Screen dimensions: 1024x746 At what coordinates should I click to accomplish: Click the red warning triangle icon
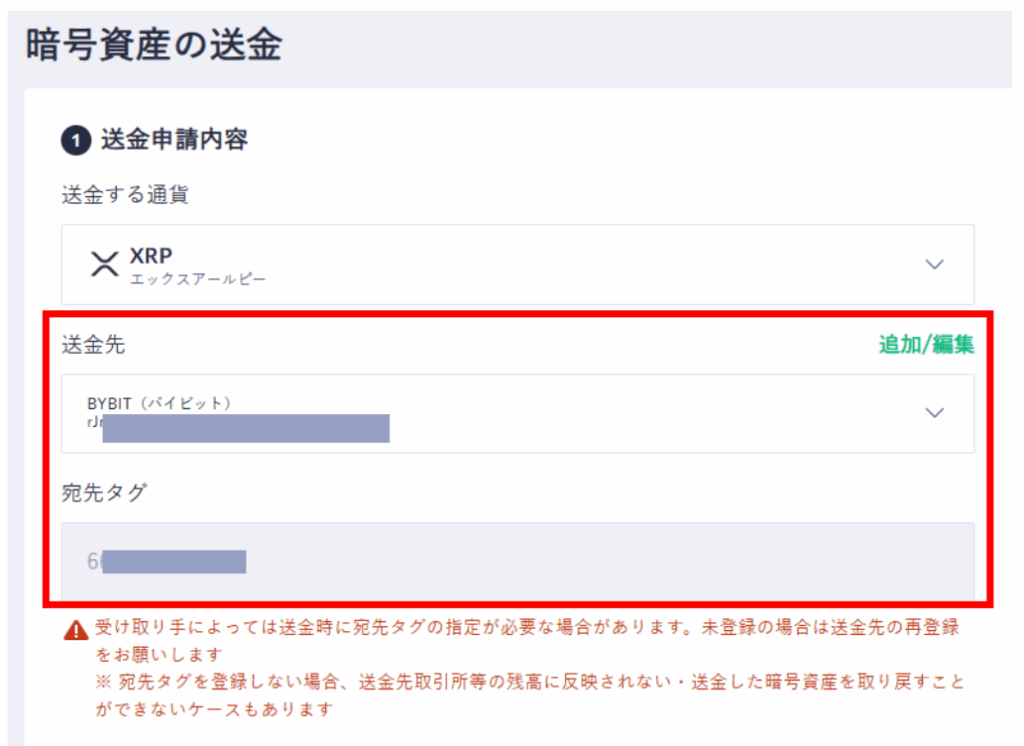click(76, 631)
